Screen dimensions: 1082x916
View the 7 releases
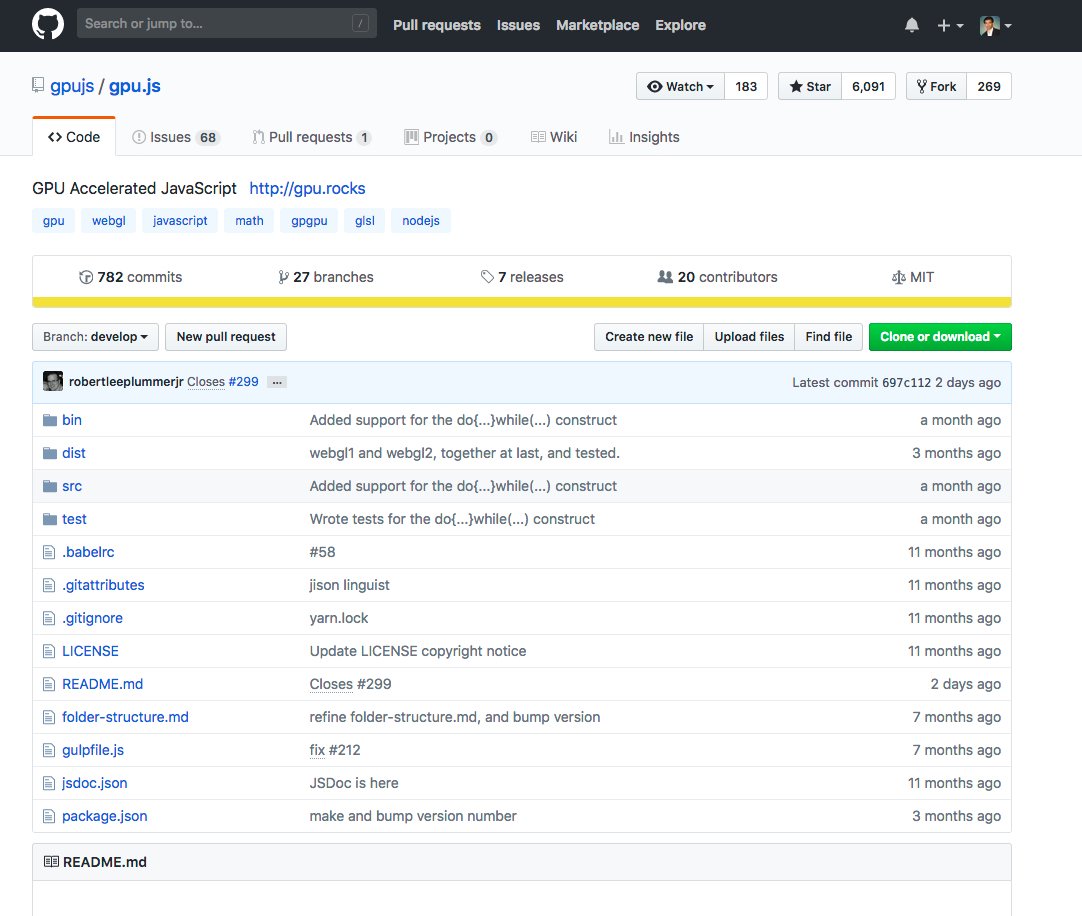click(522, 277)
